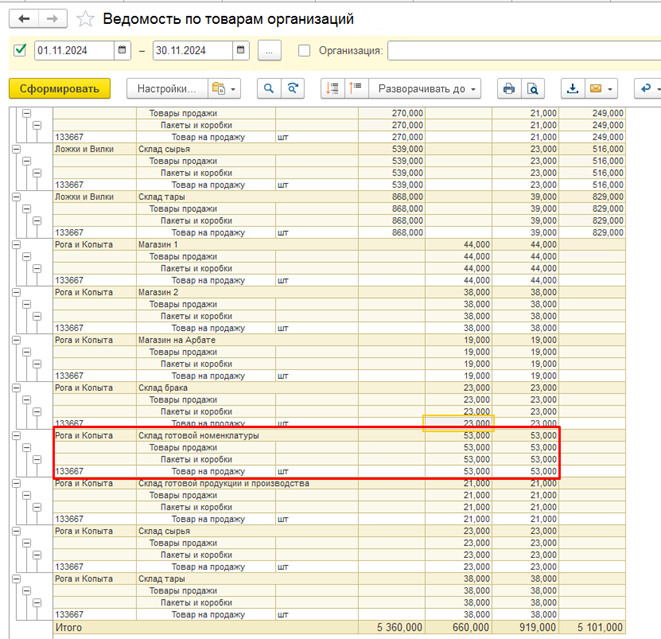Send report by email envelope icon

(x=596, y=89)
